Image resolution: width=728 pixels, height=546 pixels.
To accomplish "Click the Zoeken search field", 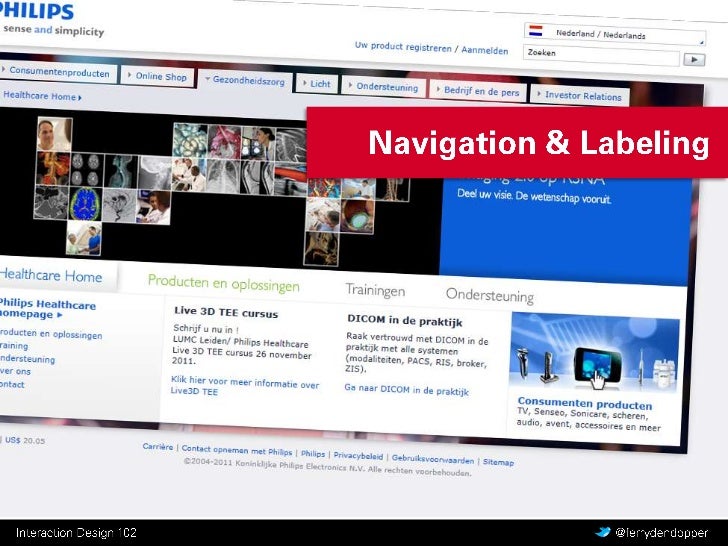I will point(602,55).
